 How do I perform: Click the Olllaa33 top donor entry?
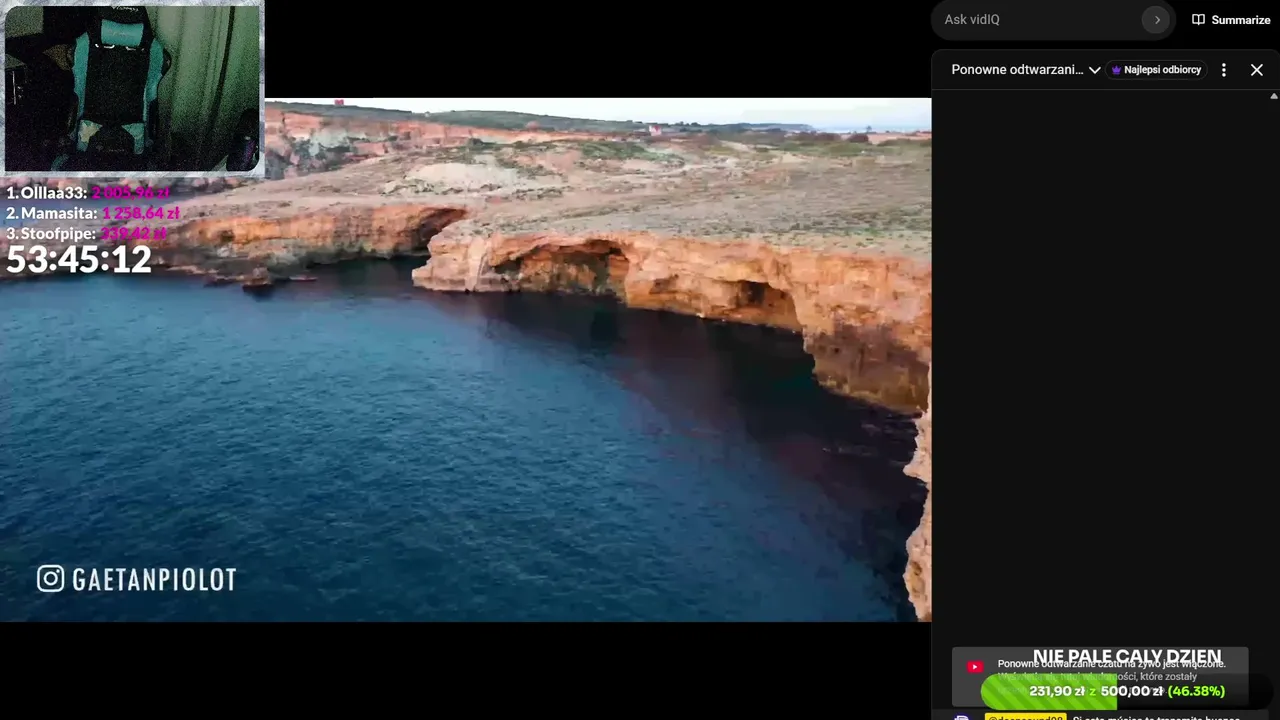point(88,193)
